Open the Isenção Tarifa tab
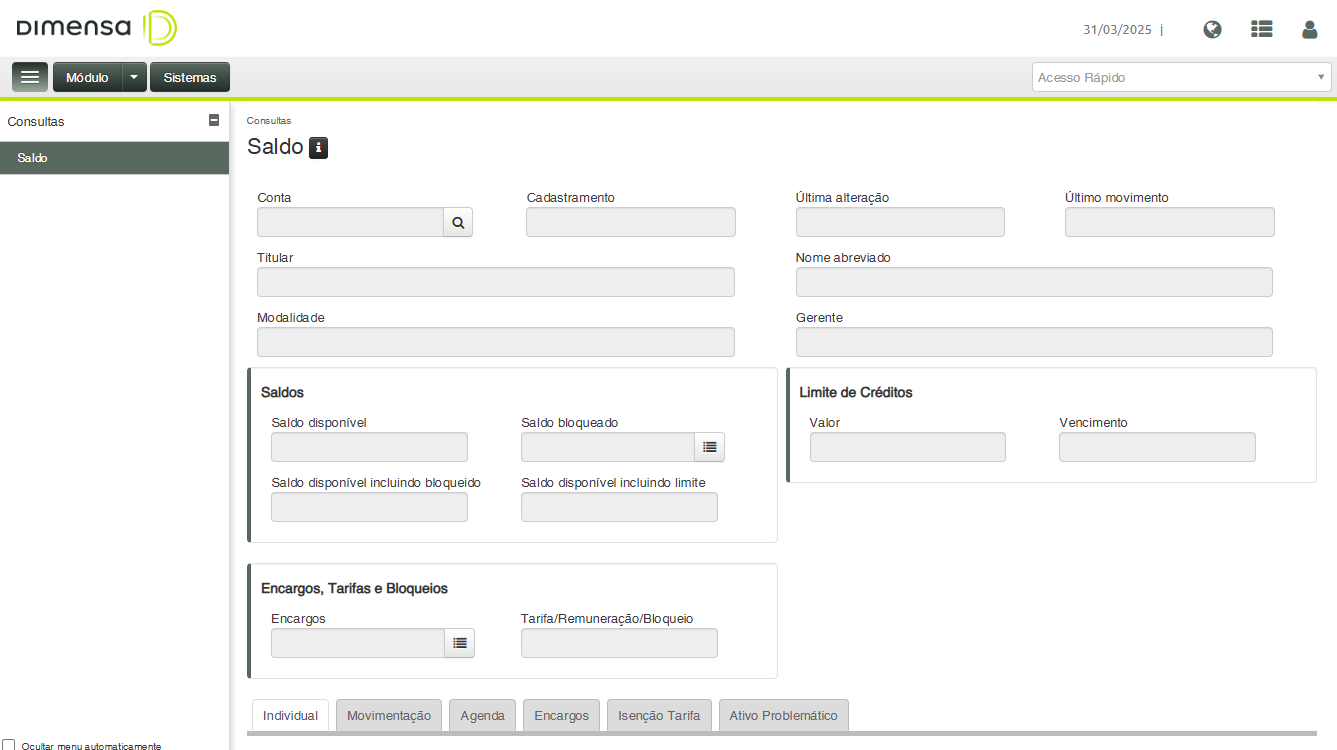This screenshot has height=750, width=1337. point(659,716)
